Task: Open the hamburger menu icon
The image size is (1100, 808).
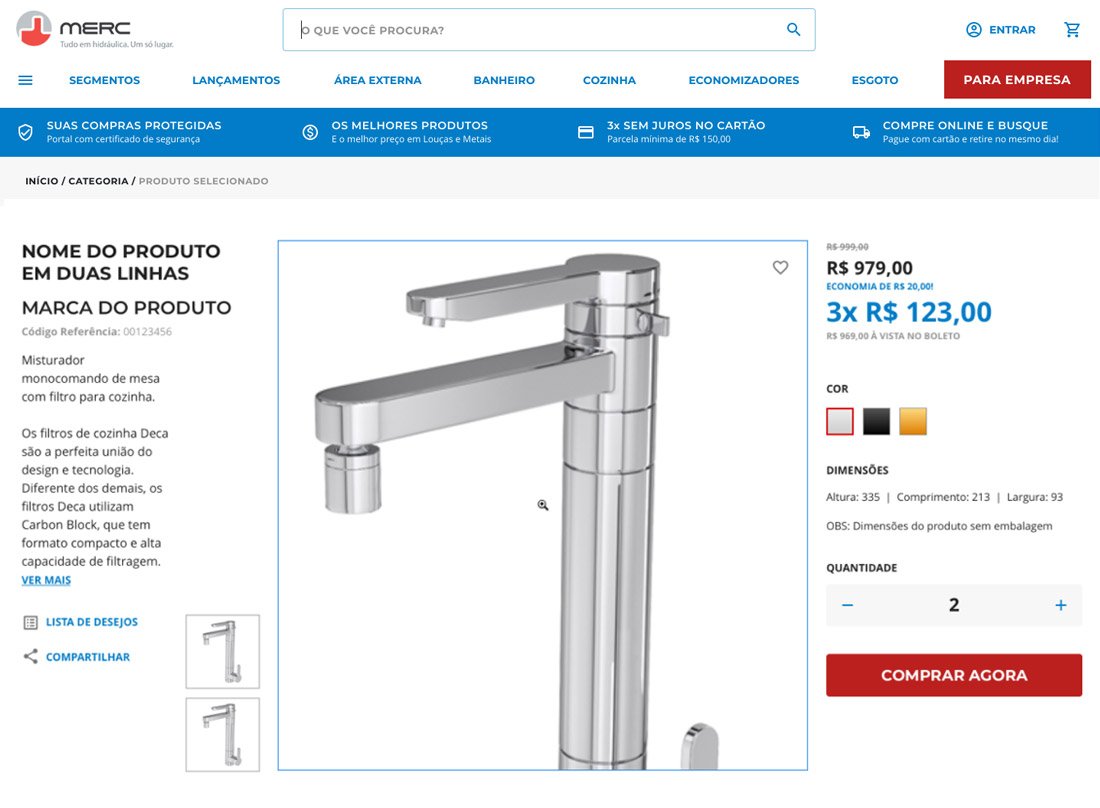Action: [x=25, y=80]
